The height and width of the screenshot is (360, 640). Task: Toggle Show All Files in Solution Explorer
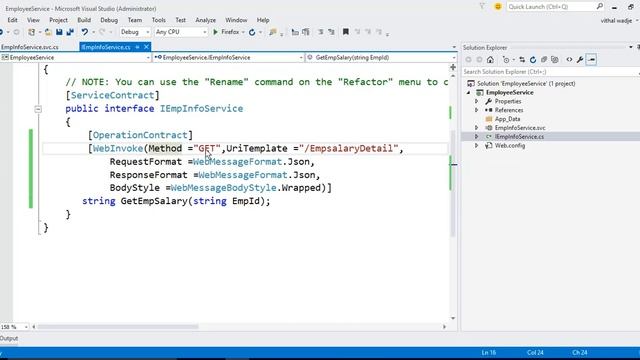click(555, 60)
